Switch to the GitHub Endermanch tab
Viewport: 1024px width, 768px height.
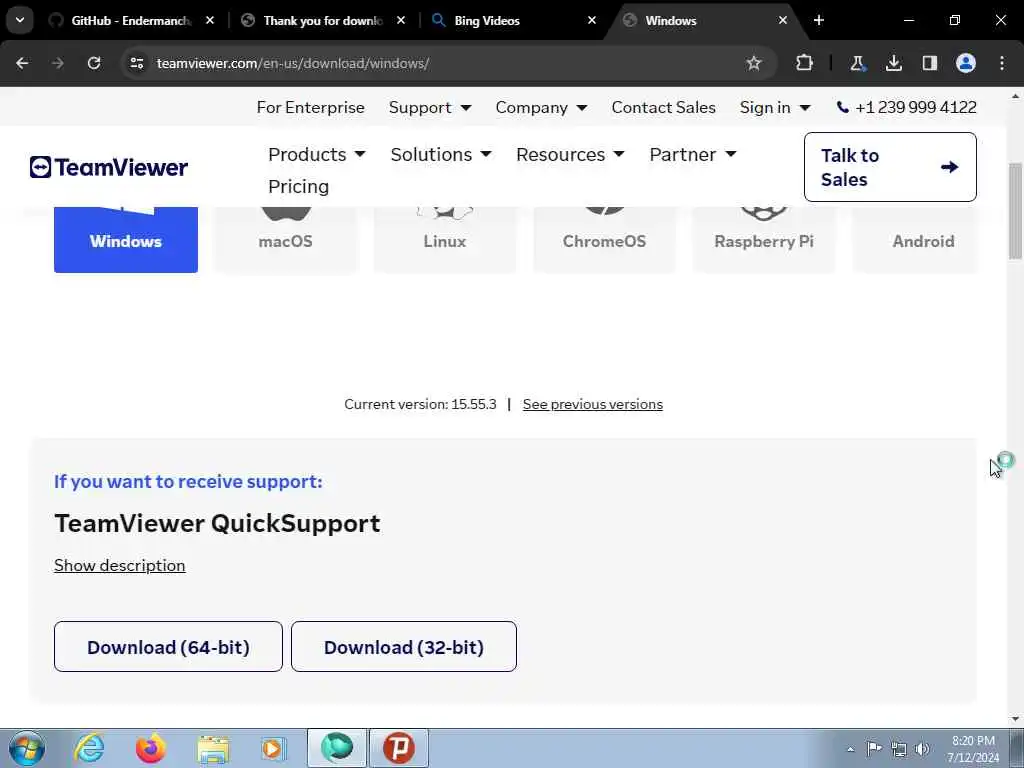click(131, 20)
